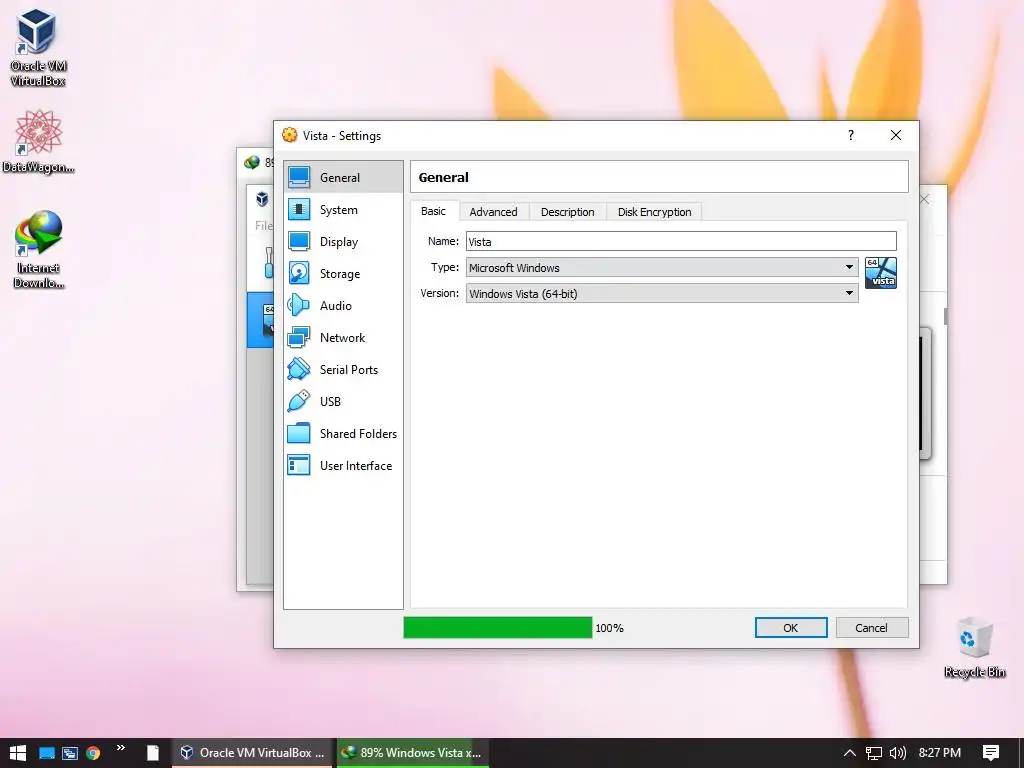Open the Action Center notifications icon
The image size is (1024, 768).
coord(991,753)
